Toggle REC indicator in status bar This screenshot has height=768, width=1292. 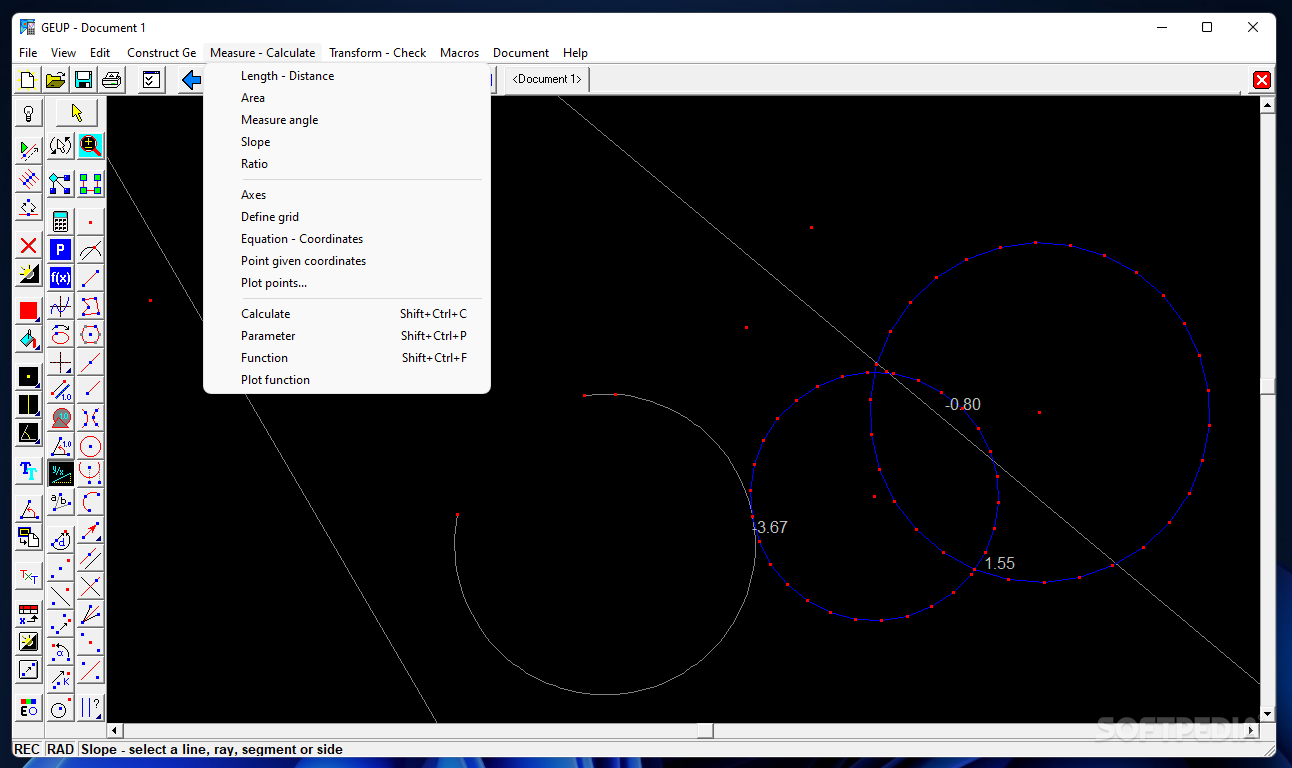click(x=27, y=749)
